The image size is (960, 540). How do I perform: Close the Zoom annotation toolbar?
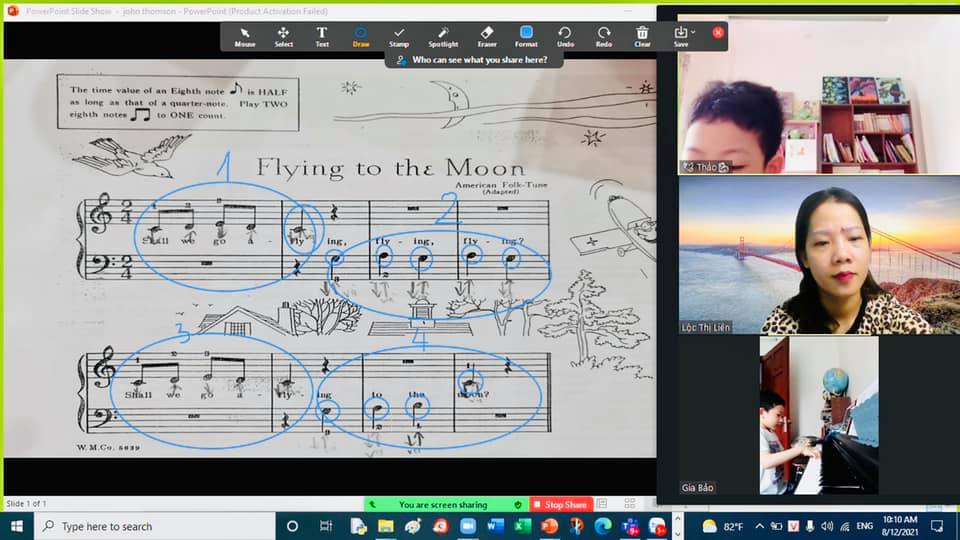[x=718, y=32]
